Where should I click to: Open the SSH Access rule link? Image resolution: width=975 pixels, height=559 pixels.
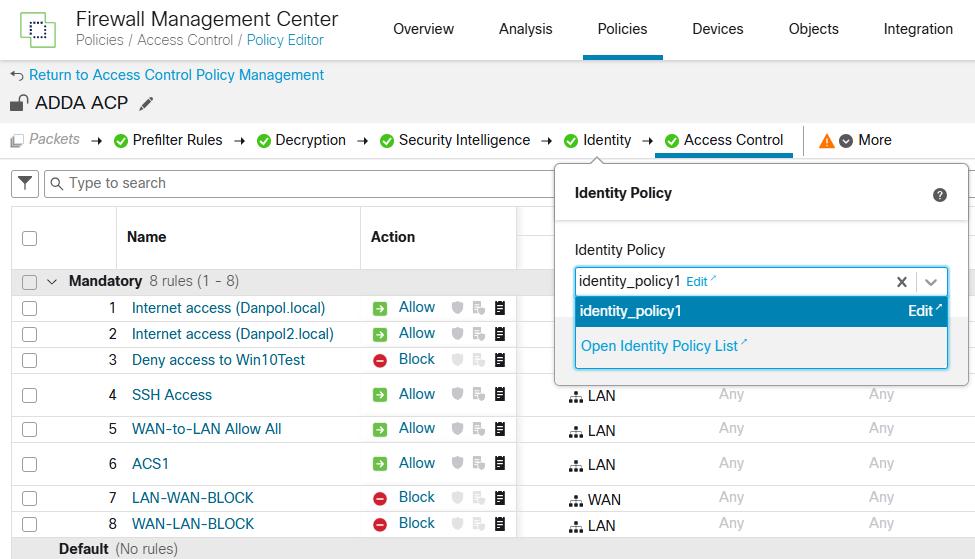click(172, 395)
